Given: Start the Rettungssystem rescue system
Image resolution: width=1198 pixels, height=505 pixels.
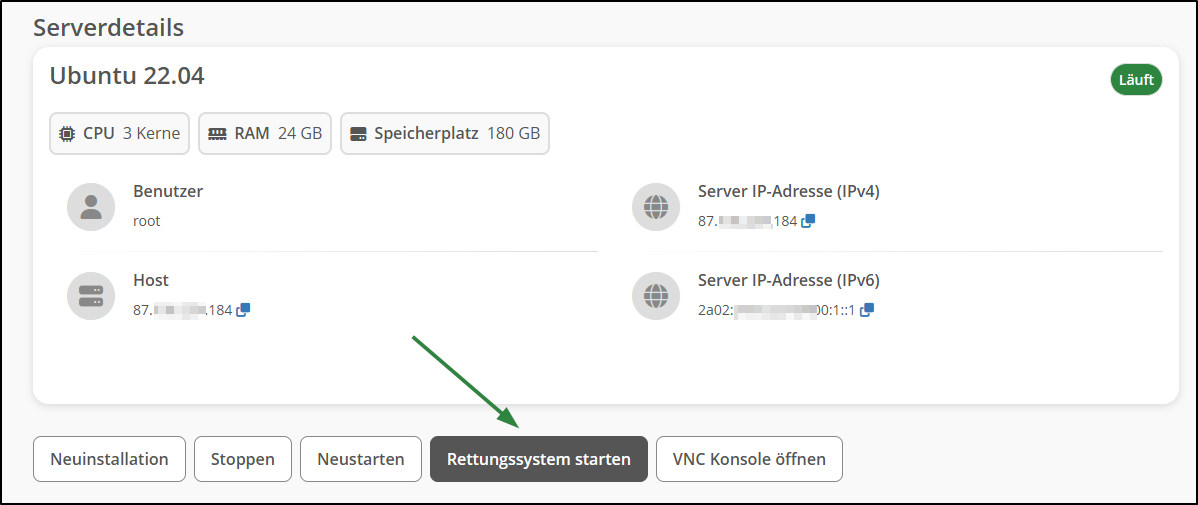Looking at the screenshot, I should point(539,459).
